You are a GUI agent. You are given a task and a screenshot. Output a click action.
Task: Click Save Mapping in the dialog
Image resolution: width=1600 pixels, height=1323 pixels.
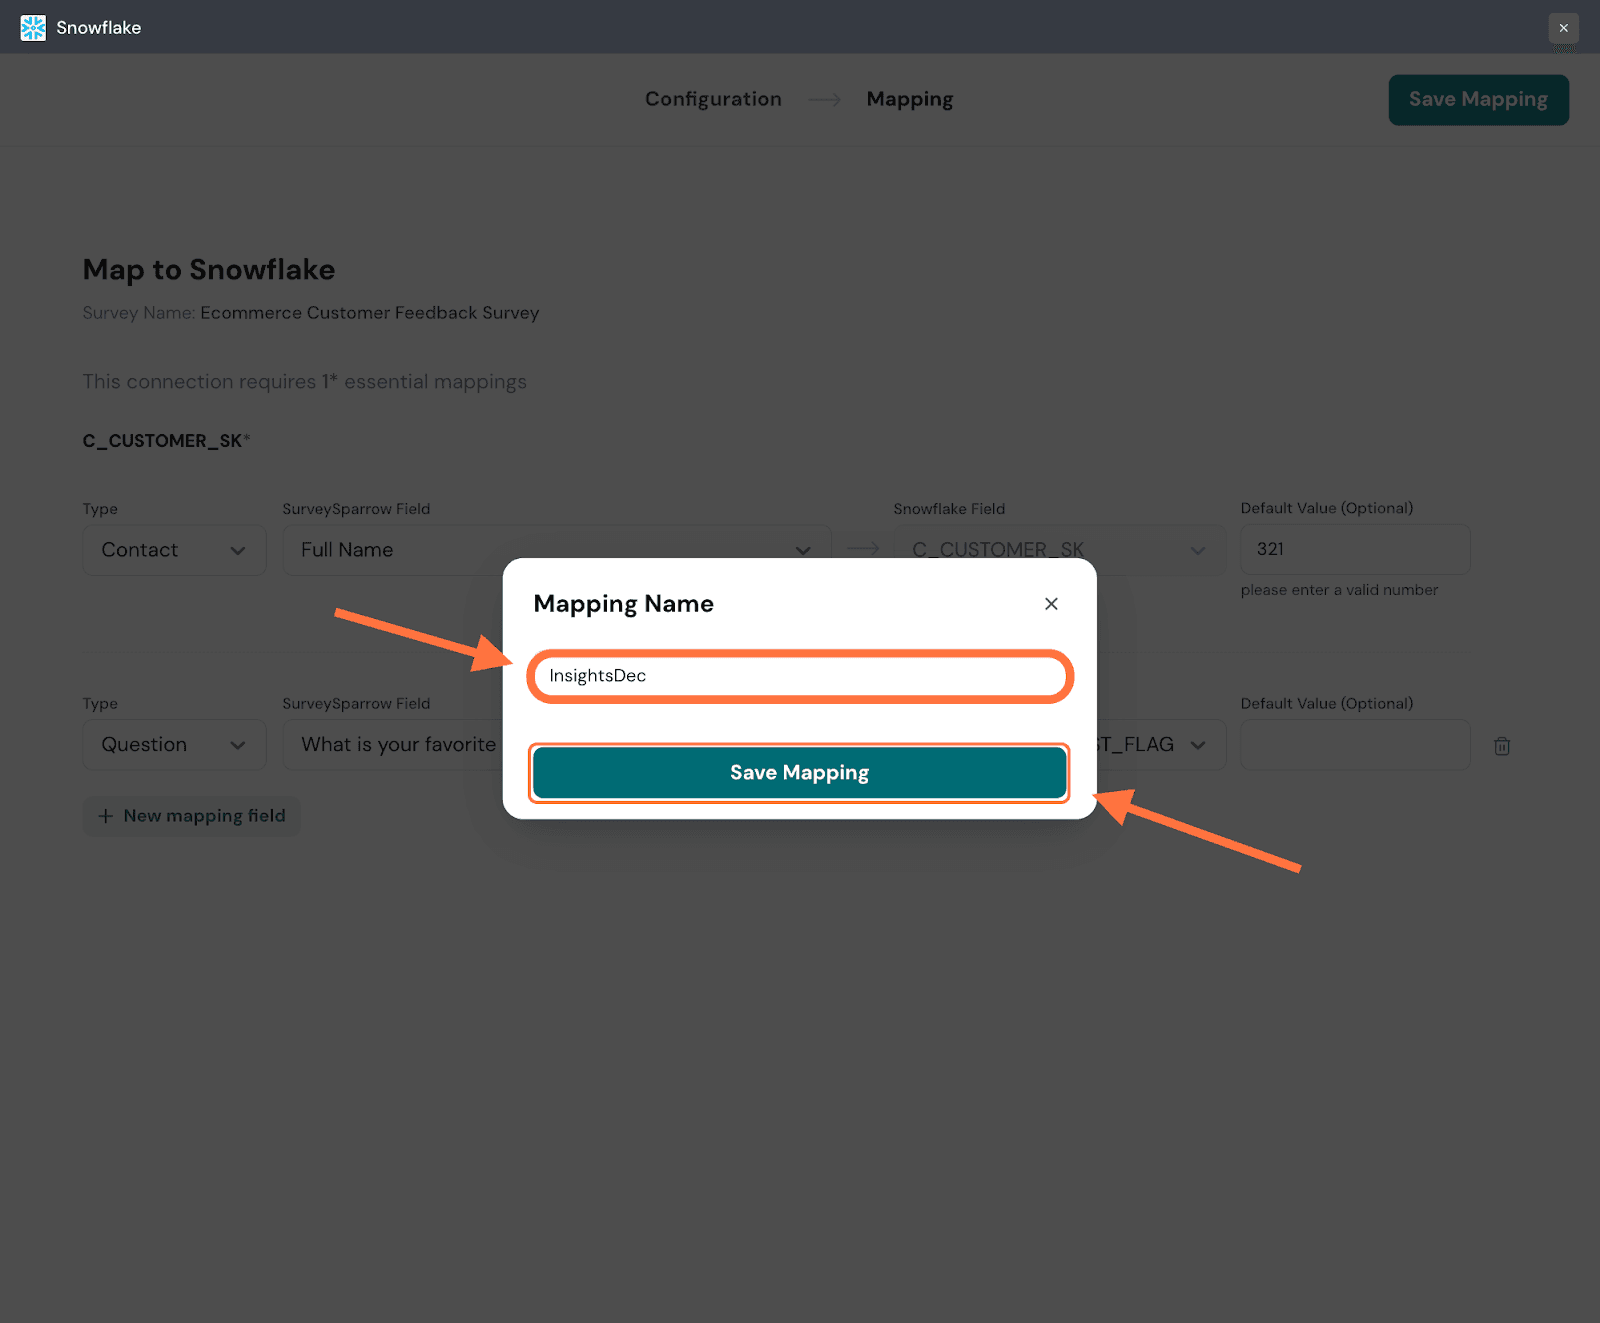(799, 773)
